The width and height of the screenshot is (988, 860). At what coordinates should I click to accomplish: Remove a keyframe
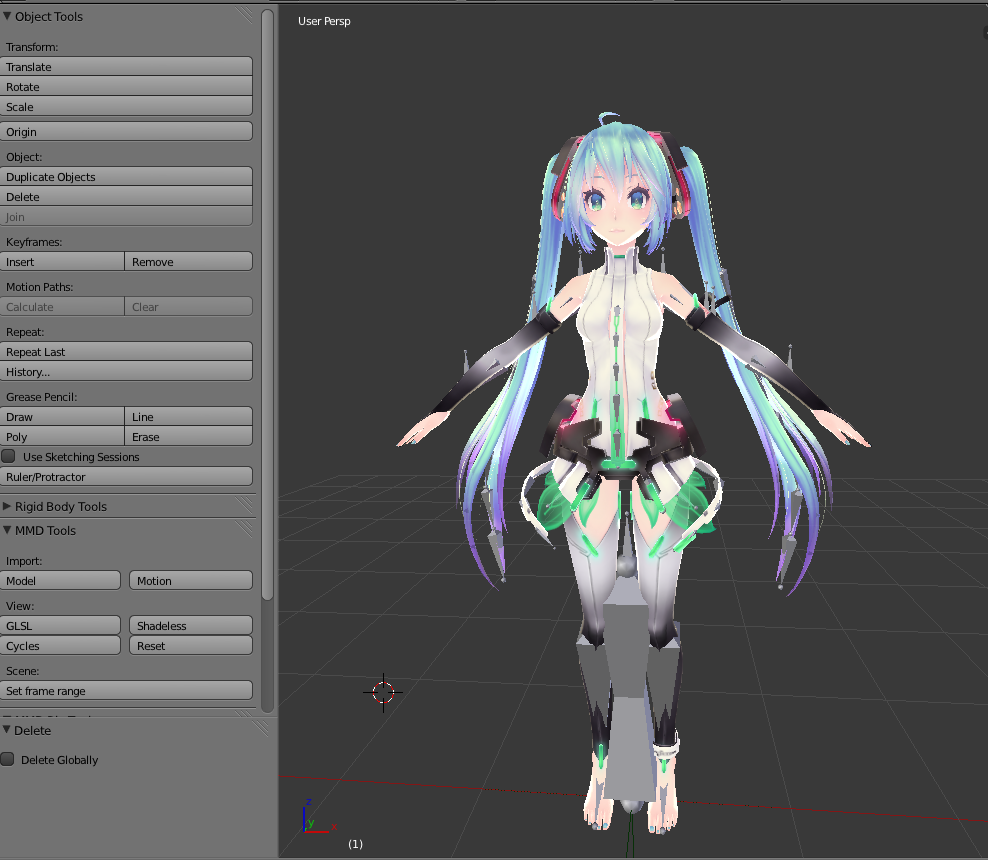(189, 261)
